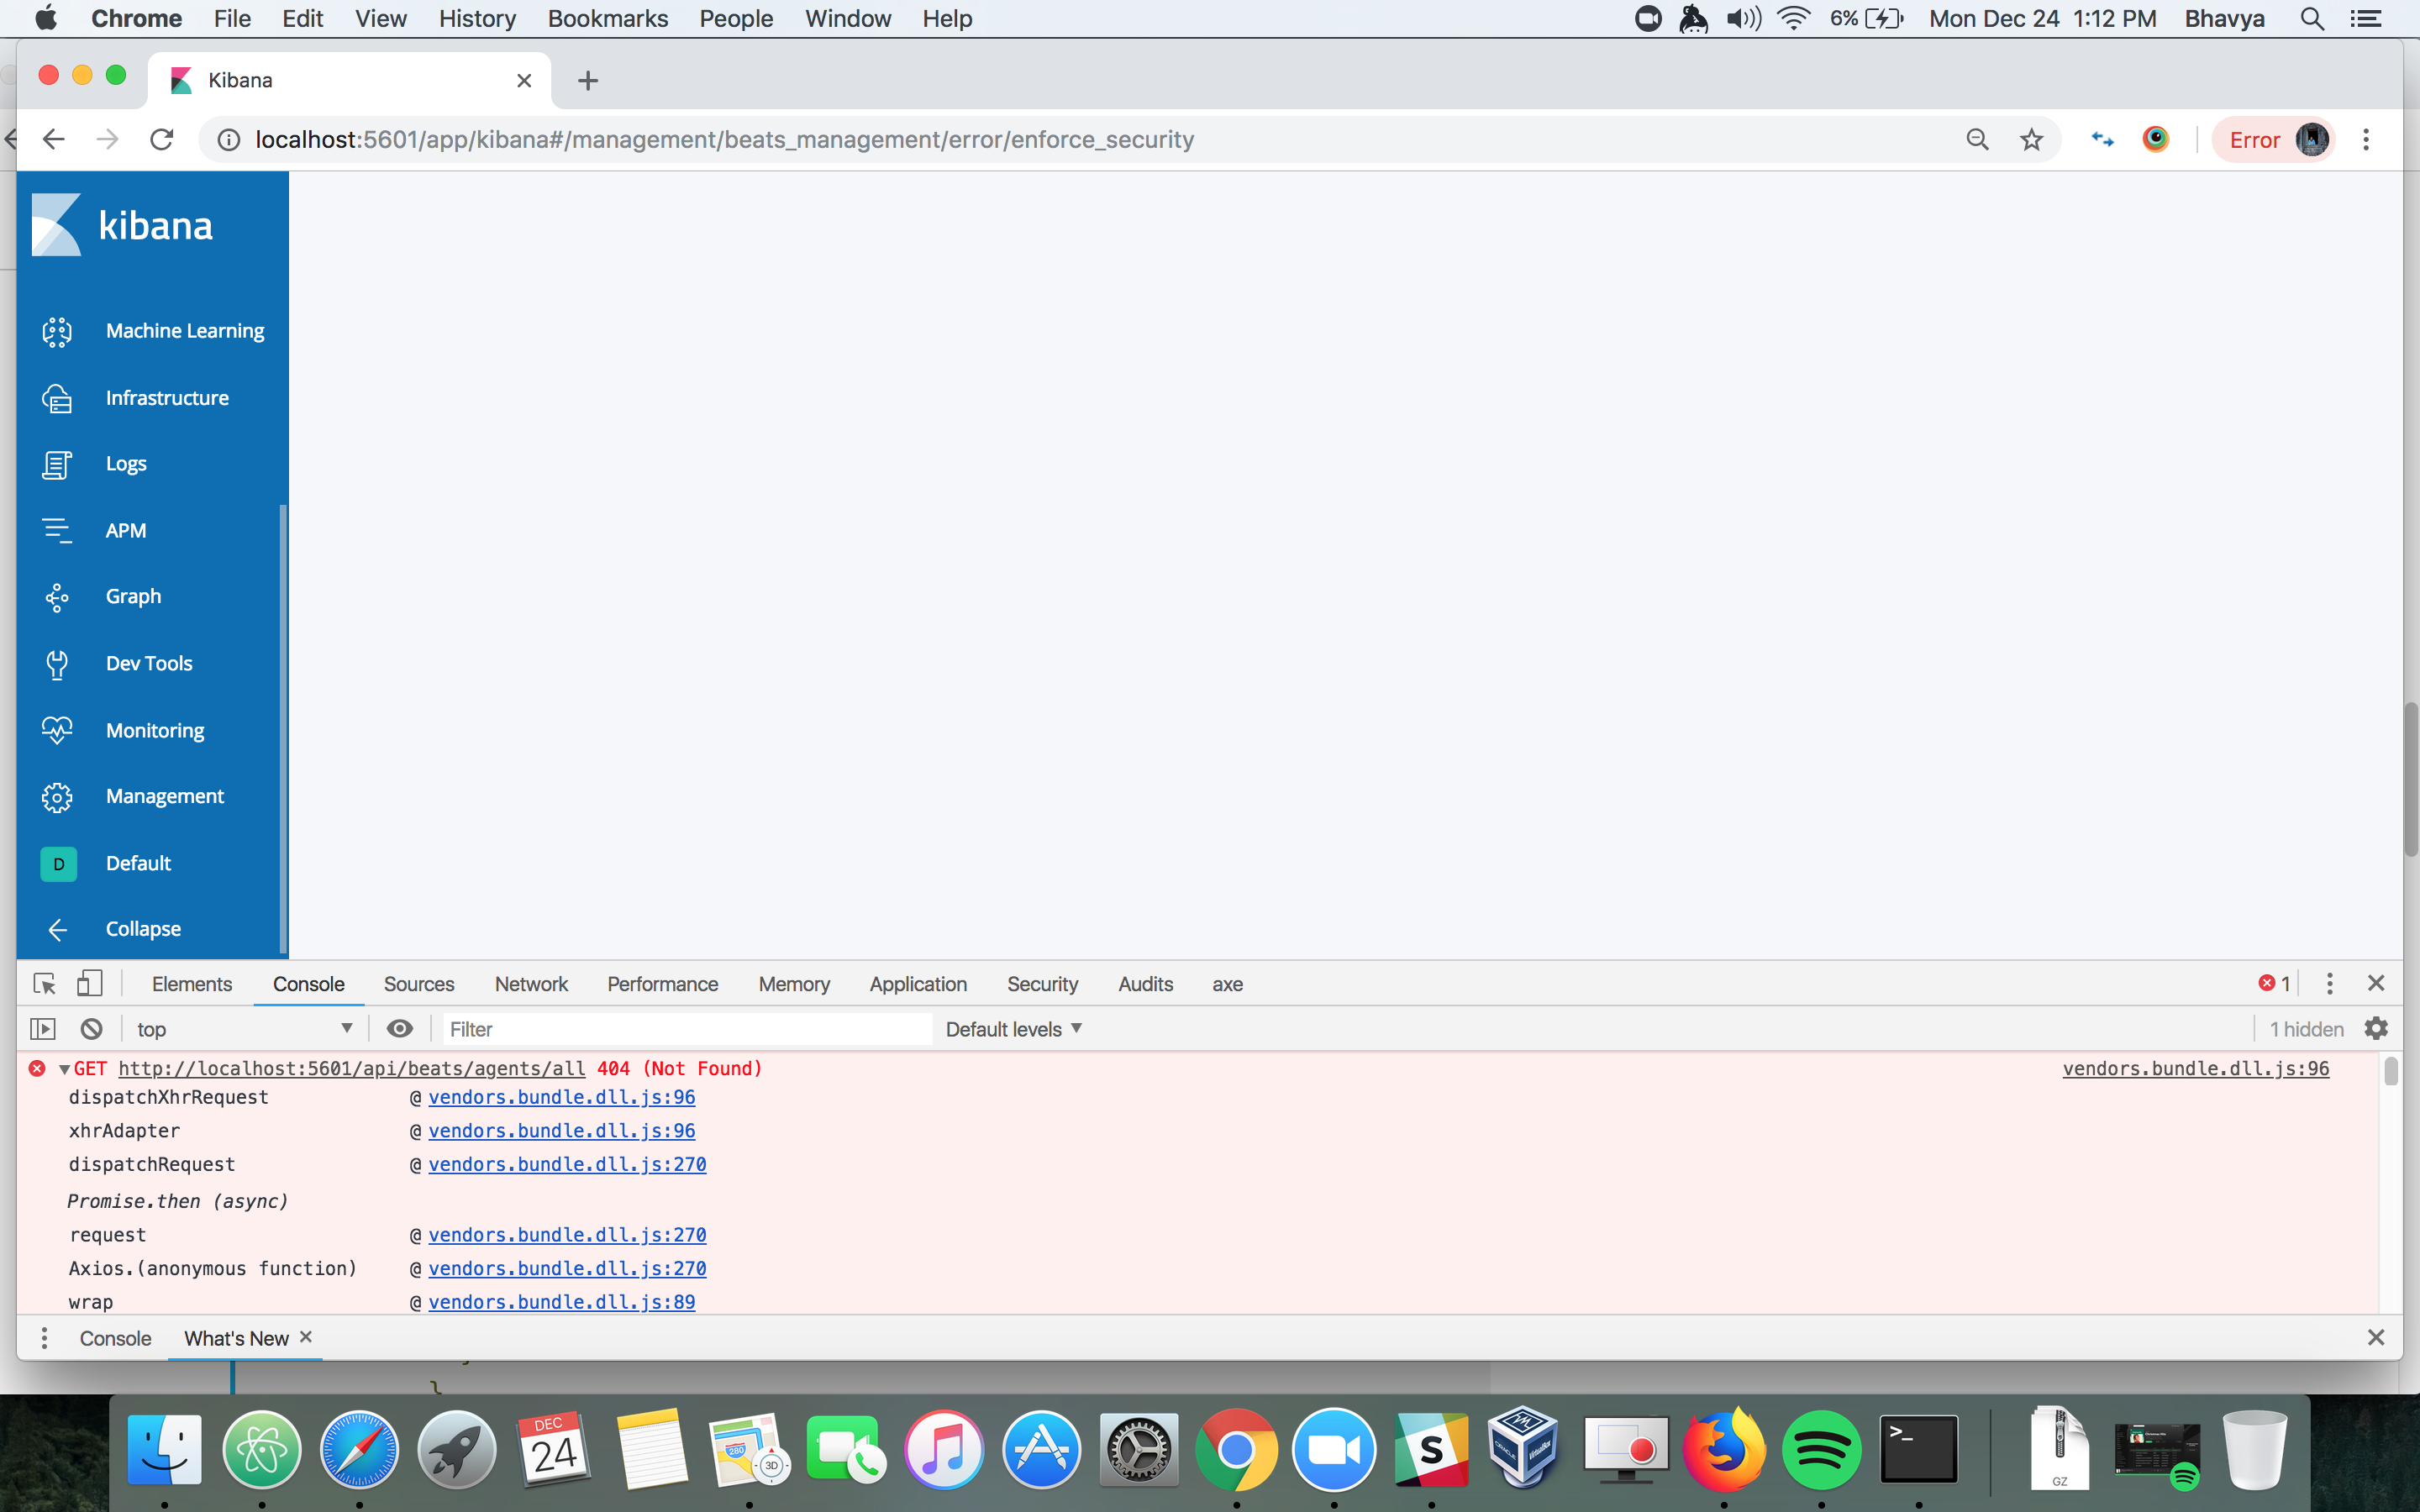2420x1512 pixels.
Task: Open vendors.bundle.dll.js:96 source link
Action: point(561,1097)
